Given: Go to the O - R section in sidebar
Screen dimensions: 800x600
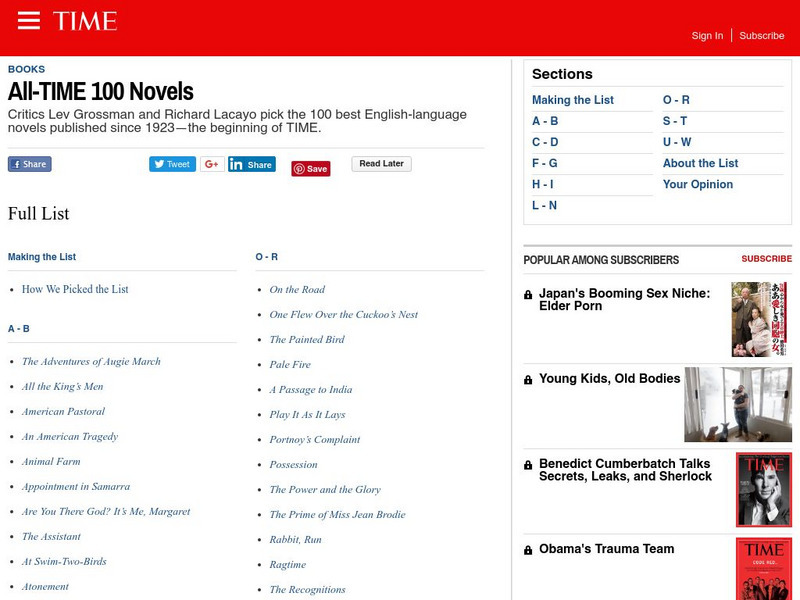Looking at the screenshot, I should [676, 100].
